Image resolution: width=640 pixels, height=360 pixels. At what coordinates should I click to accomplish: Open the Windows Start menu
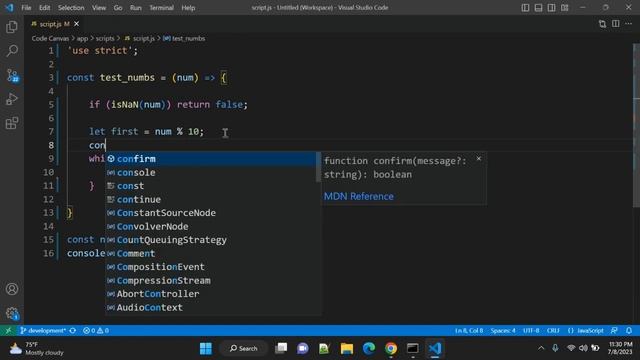click(x=206, y=349)
